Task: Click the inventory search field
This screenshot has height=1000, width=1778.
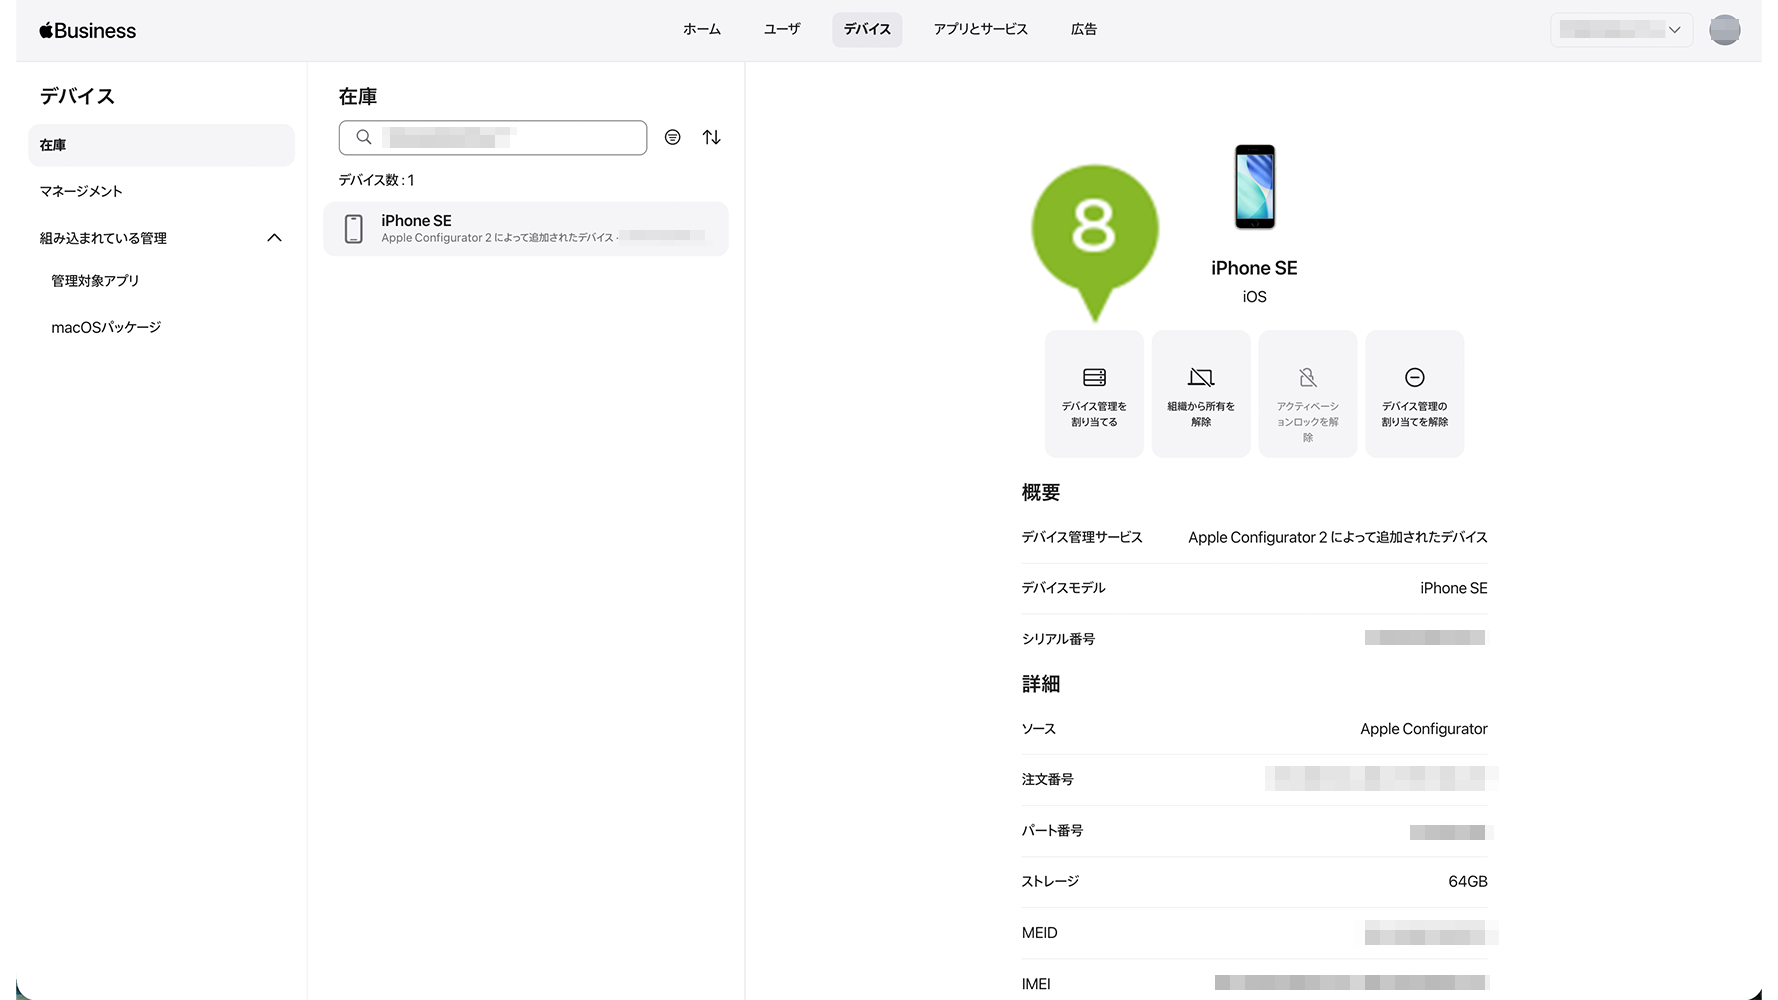Action: 492,137
